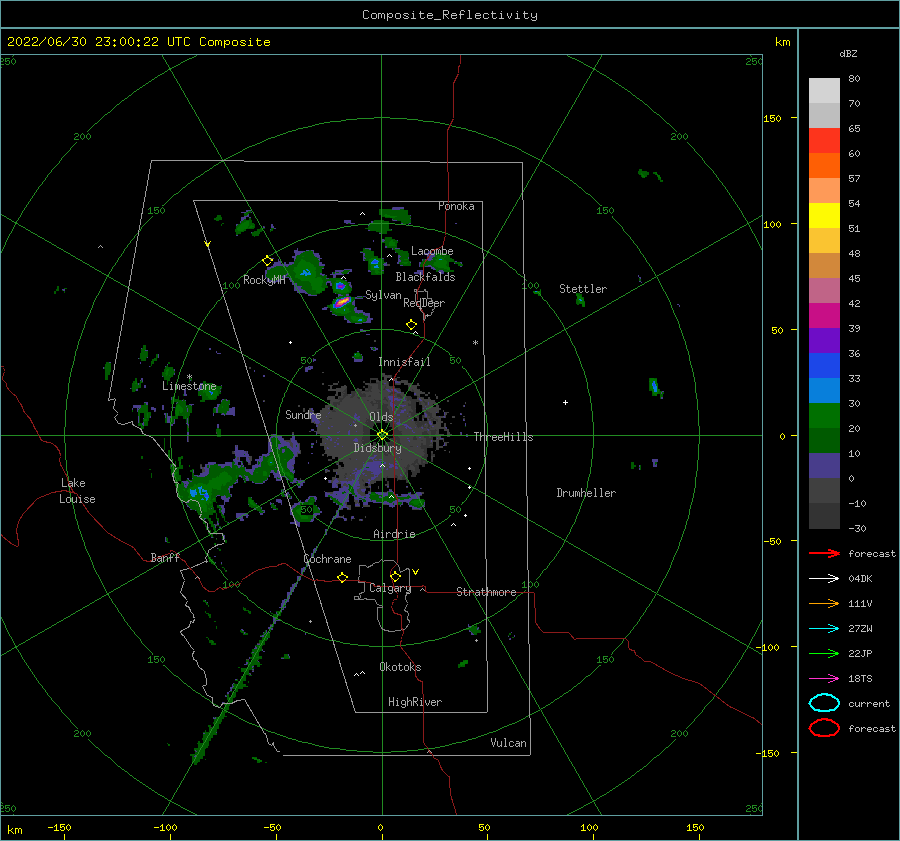Click the -30 value on the dBZ scale
The width and height of the screenshot is (900, 841).
[x=857, y=528]
